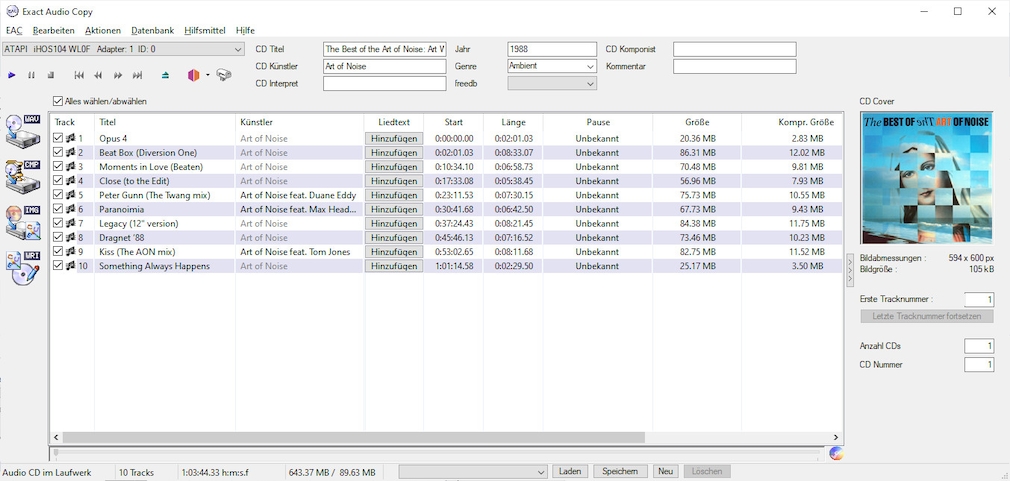
Task: Uncheck the Moments in Love checkbox
Action: (59, 167)
